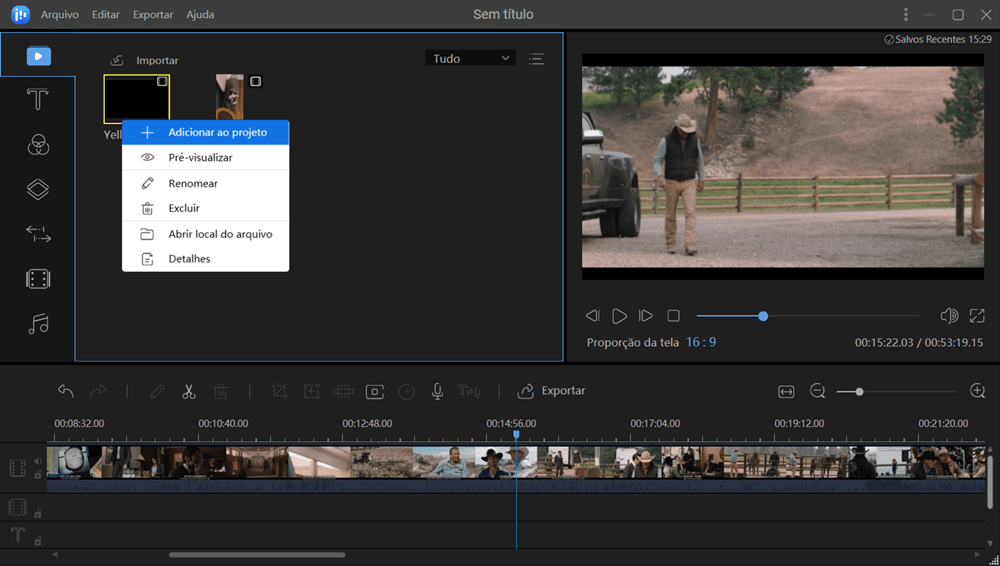
Task: Click the timeline zoom slider handle
Action: (x=859, y=392)
